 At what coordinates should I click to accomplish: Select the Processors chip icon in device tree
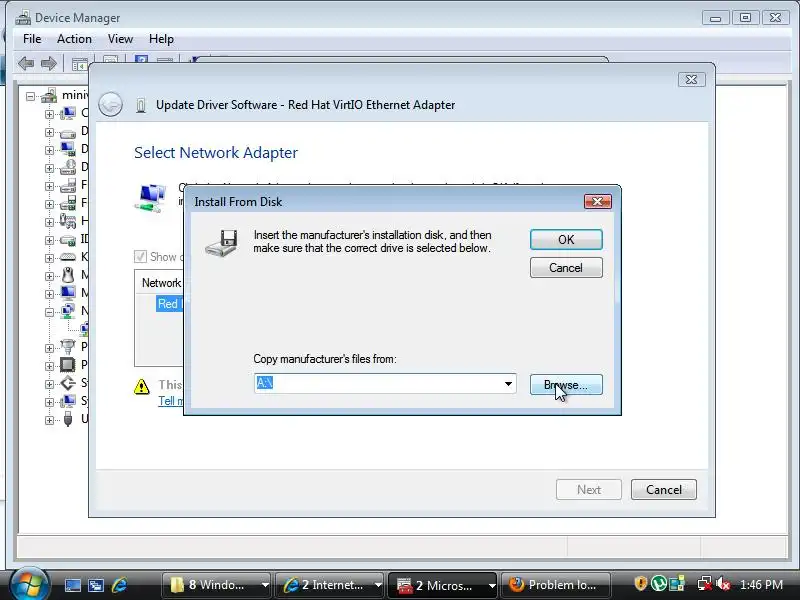[68, 365]
